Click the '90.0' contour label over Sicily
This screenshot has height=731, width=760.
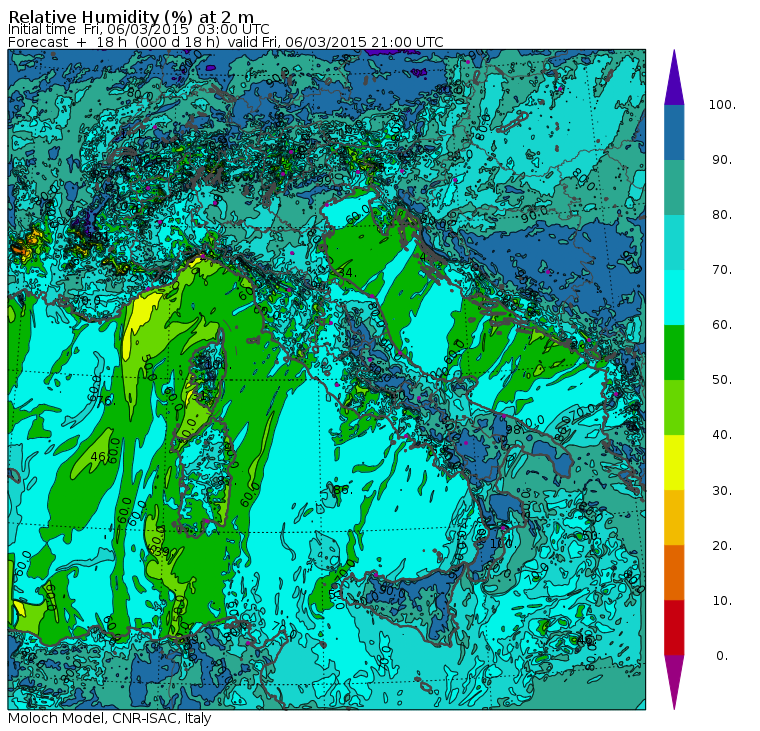(x=393, y=591)
